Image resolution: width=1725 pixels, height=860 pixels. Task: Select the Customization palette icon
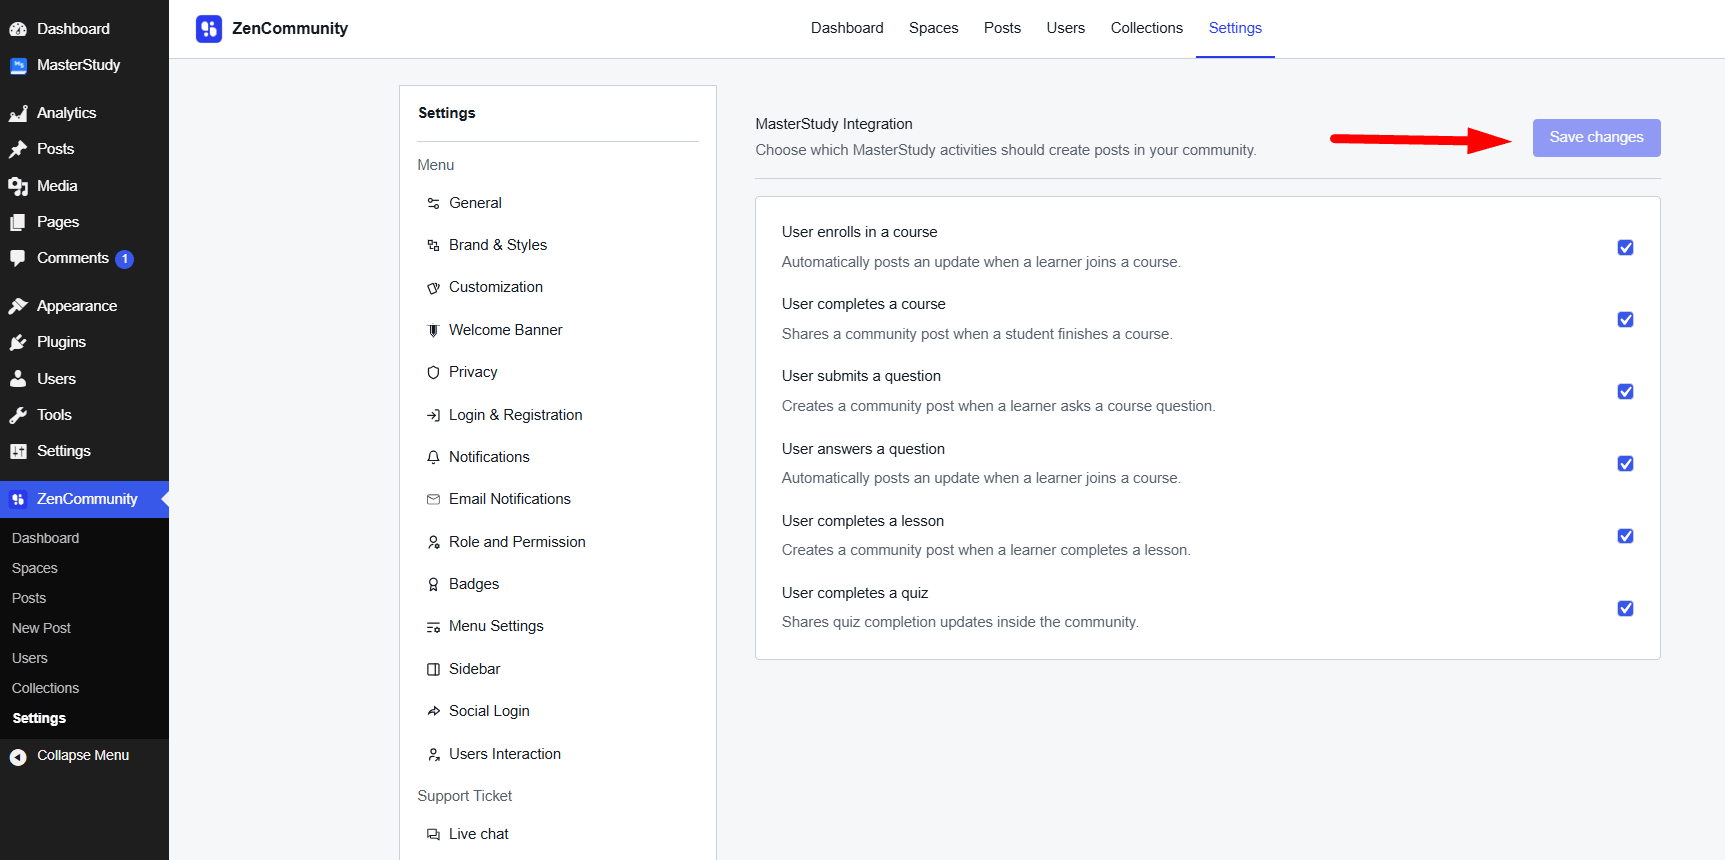pyautogui.click(x=433, y=288)
